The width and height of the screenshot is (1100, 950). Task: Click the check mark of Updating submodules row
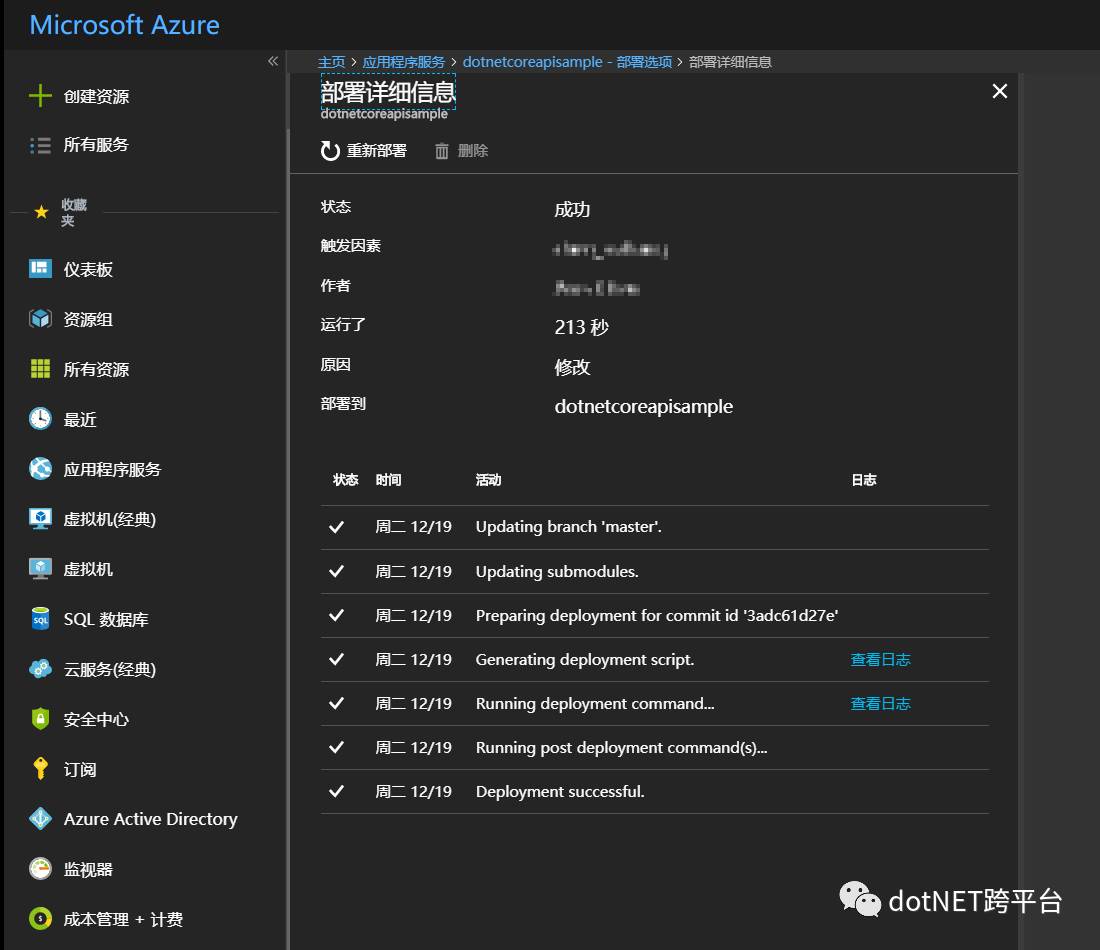click(x=337, y=571)
